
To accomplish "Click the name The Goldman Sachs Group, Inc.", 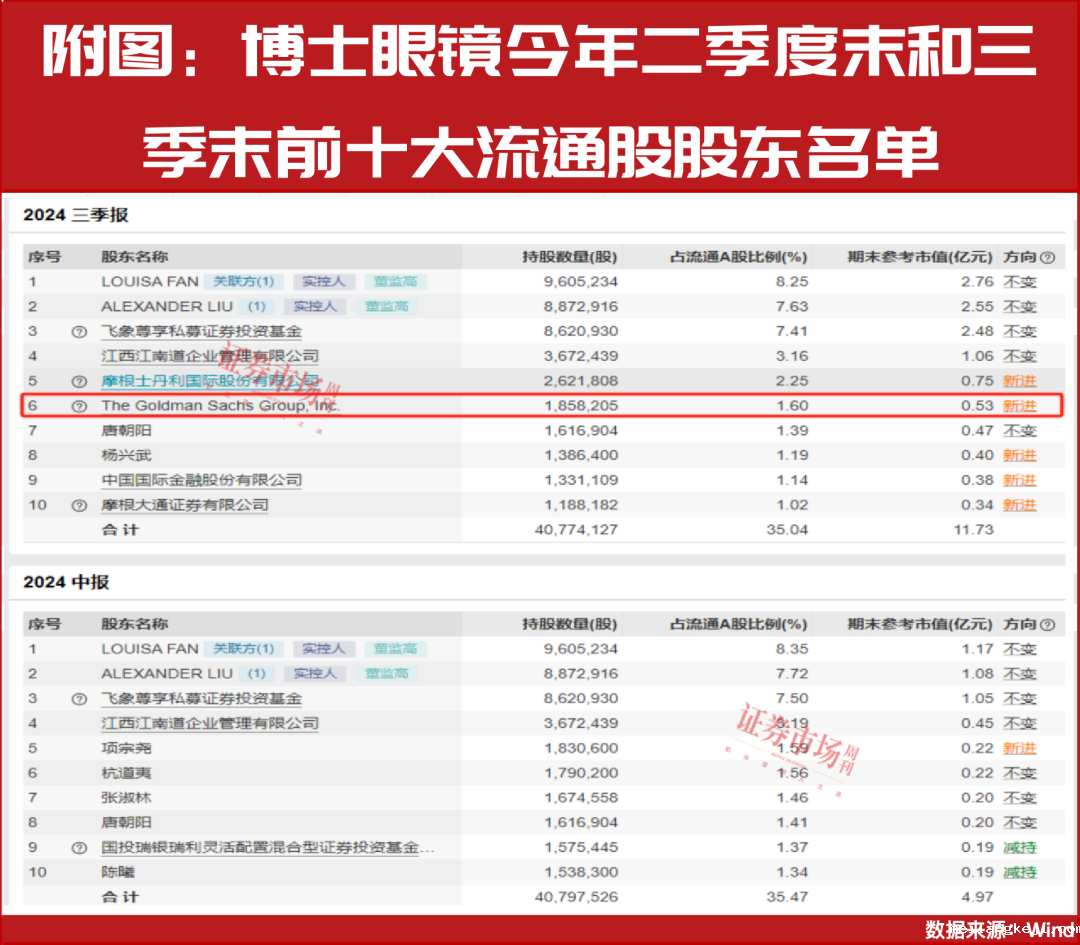I will [x=220, y=406].
